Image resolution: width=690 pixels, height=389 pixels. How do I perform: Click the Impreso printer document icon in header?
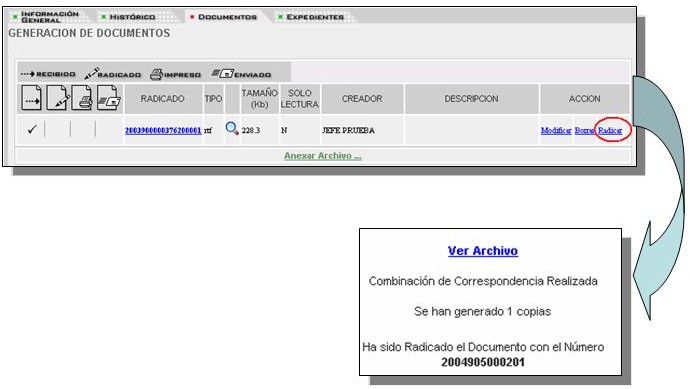[82, 98]
